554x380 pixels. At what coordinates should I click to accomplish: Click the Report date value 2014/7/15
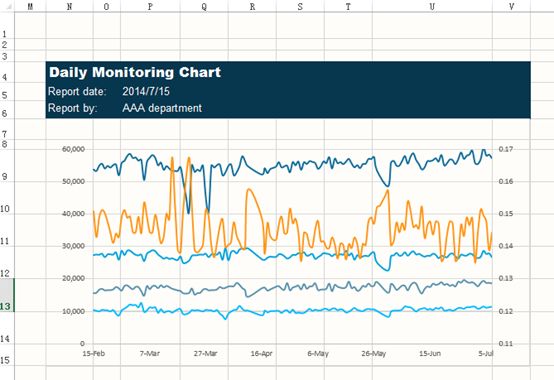click(x=146, y=91)
